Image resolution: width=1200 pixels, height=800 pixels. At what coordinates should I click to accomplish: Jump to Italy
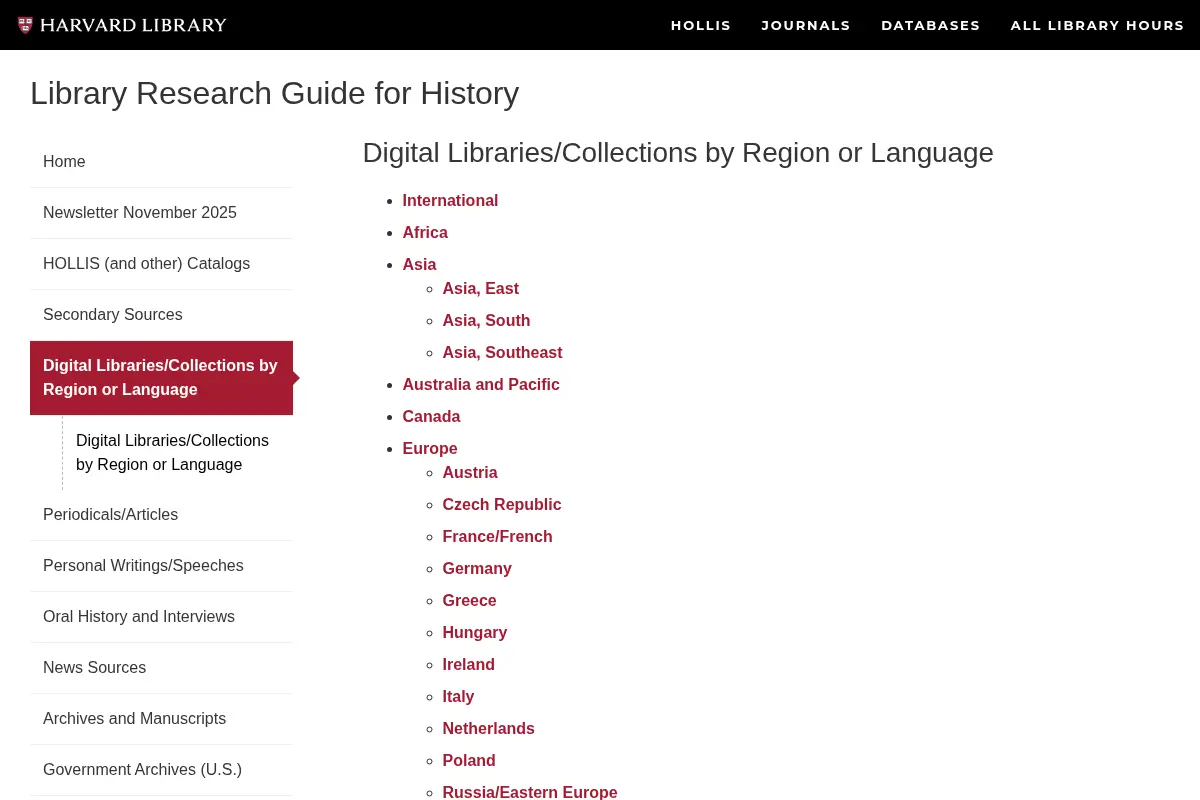click(458, 697)
